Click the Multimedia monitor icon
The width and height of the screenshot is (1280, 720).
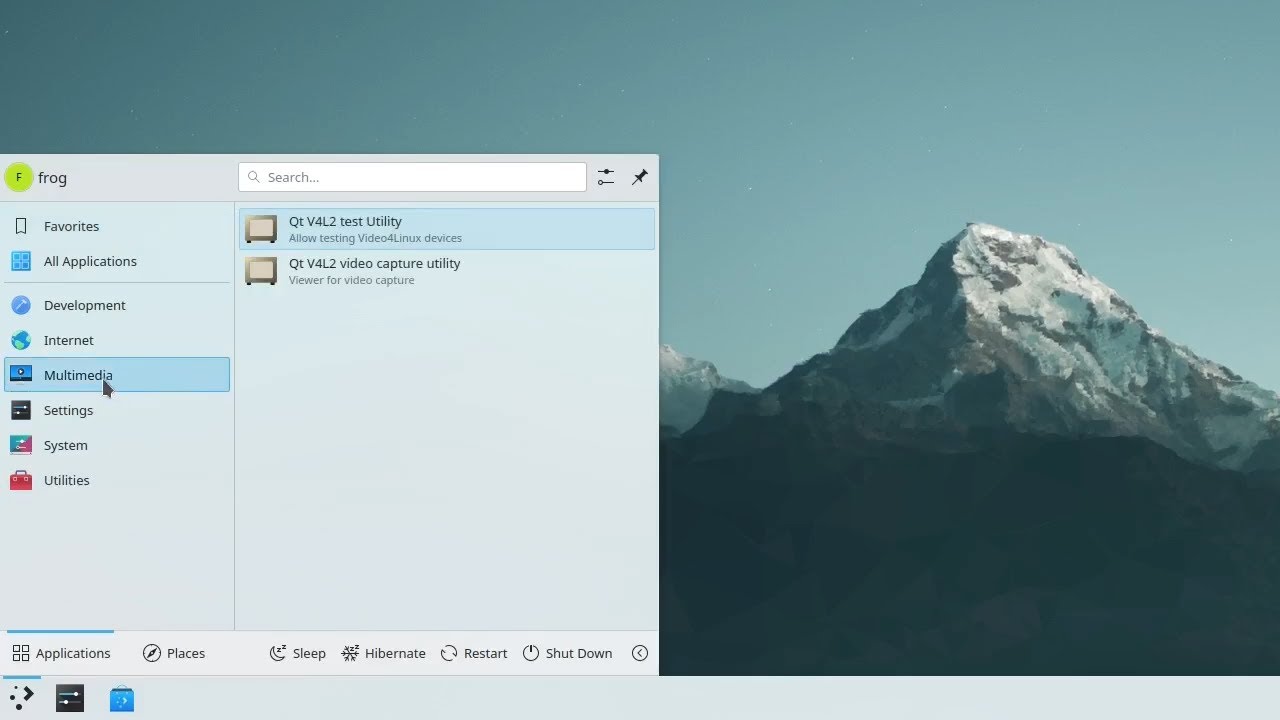coord(21,375)
